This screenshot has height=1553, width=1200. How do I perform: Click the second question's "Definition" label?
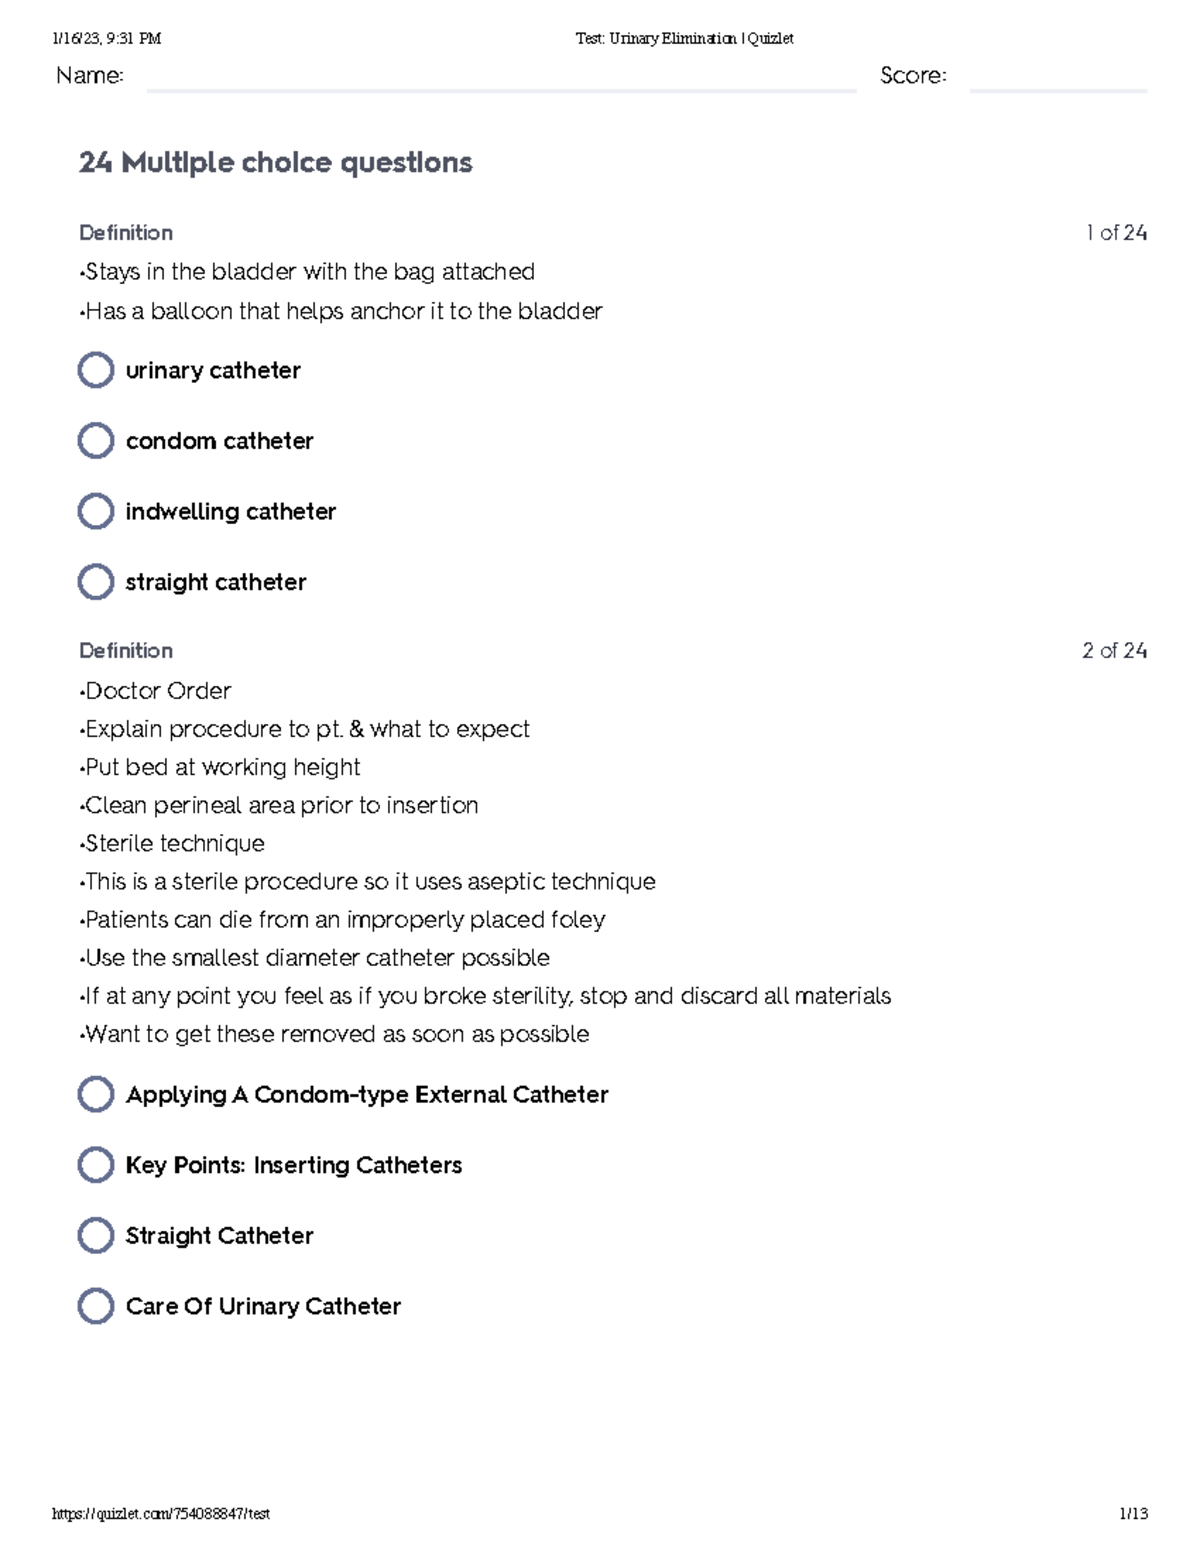126,651
